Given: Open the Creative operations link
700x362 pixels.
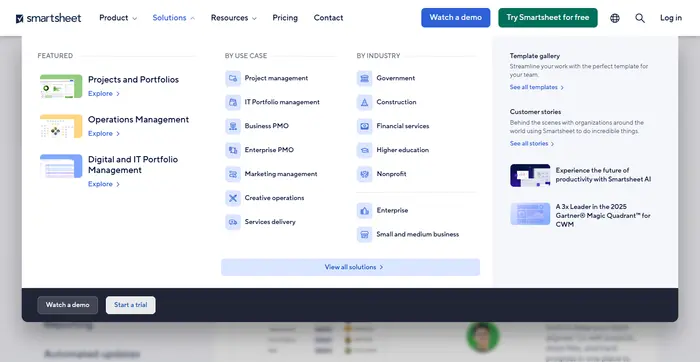Looking at the screenshot, I should (274, 198).
